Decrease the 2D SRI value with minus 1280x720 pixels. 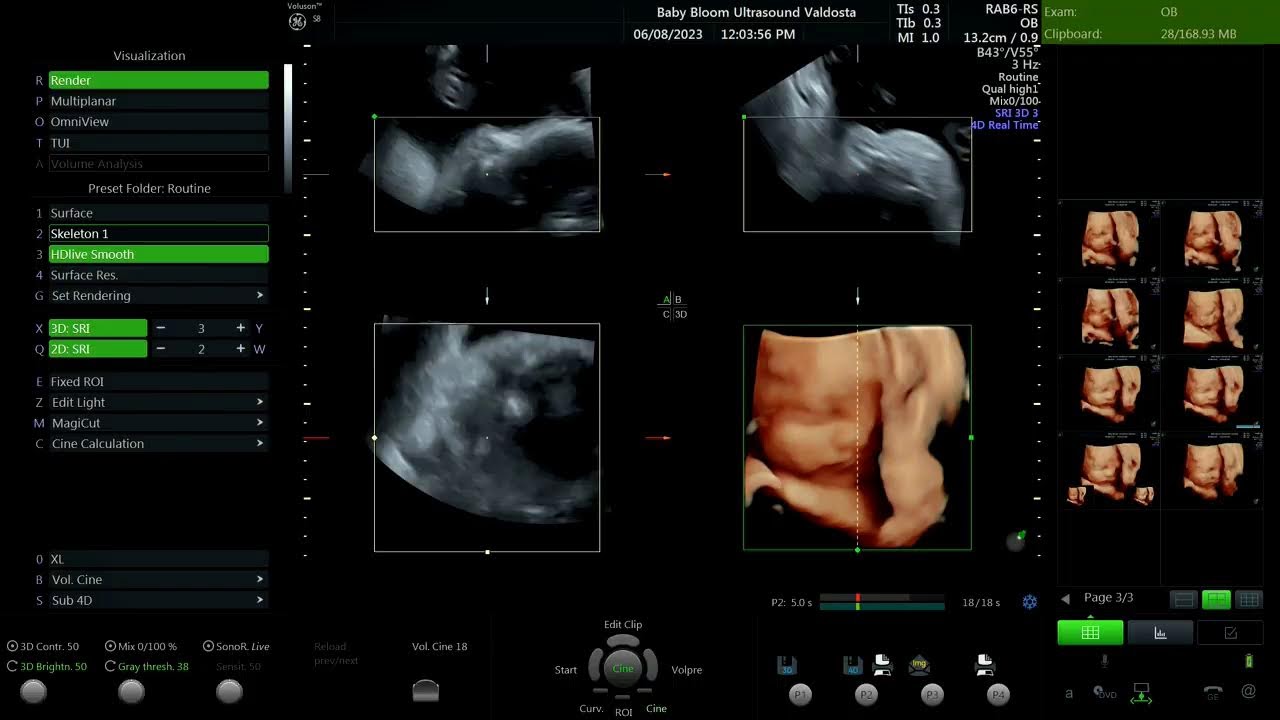161,349
